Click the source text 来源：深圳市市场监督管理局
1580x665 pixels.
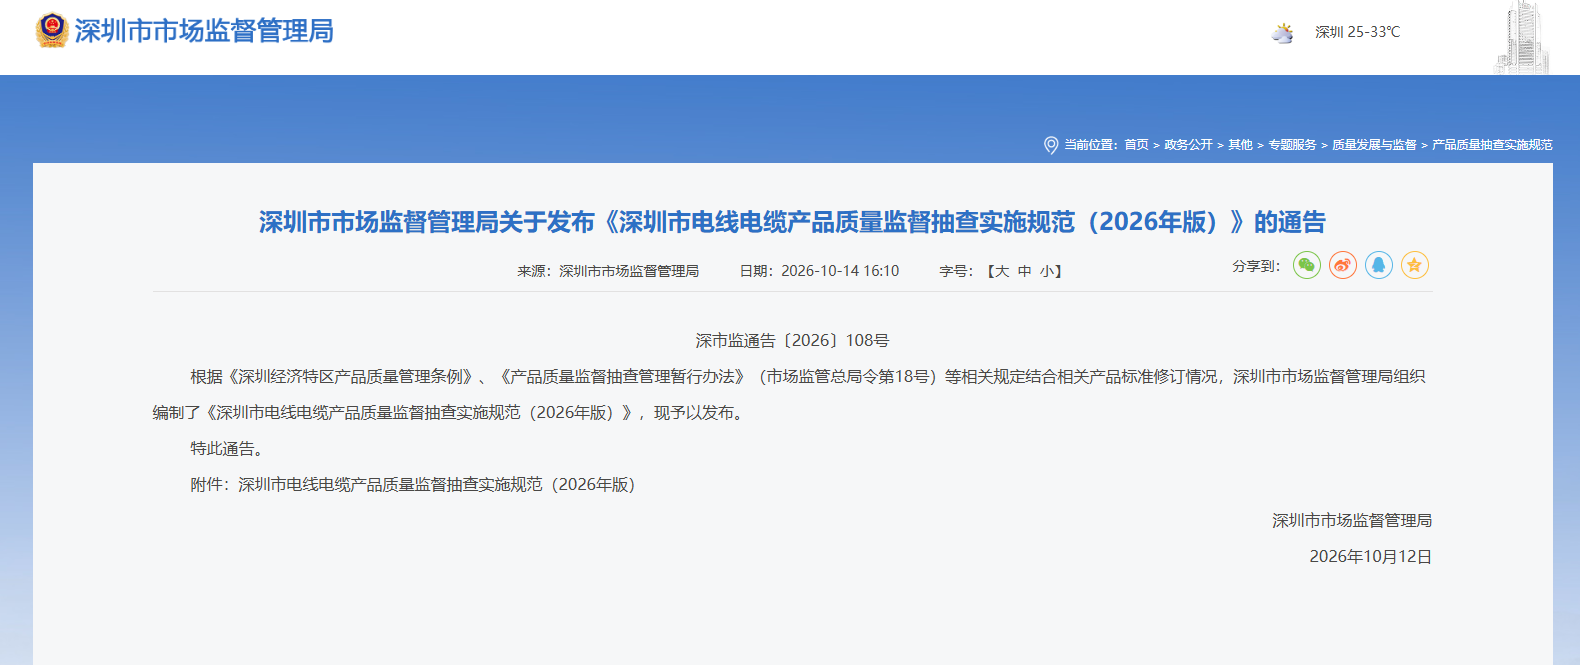[608, 271]
